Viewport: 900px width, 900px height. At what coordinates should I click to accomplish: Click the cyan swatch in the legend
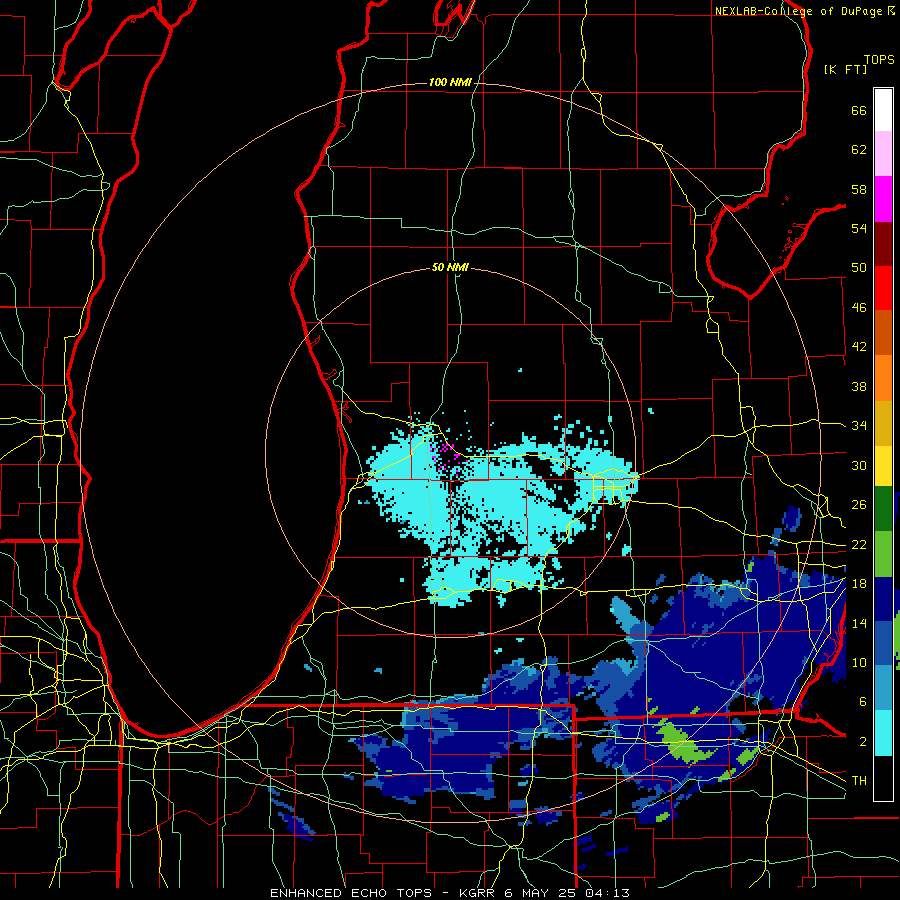coord(883,733)
